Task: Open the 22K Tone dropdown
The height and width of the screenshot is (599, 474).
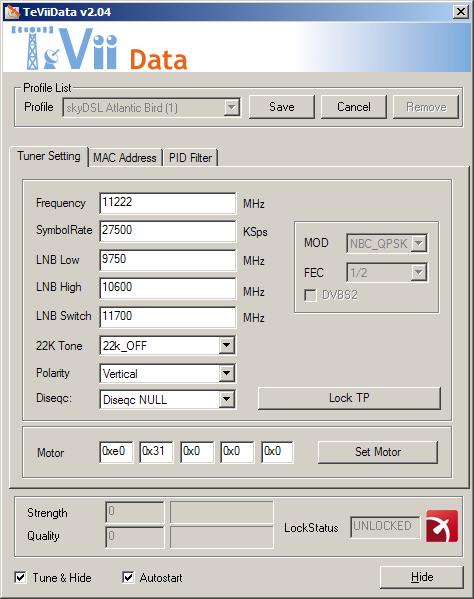Action: point(226,345)
